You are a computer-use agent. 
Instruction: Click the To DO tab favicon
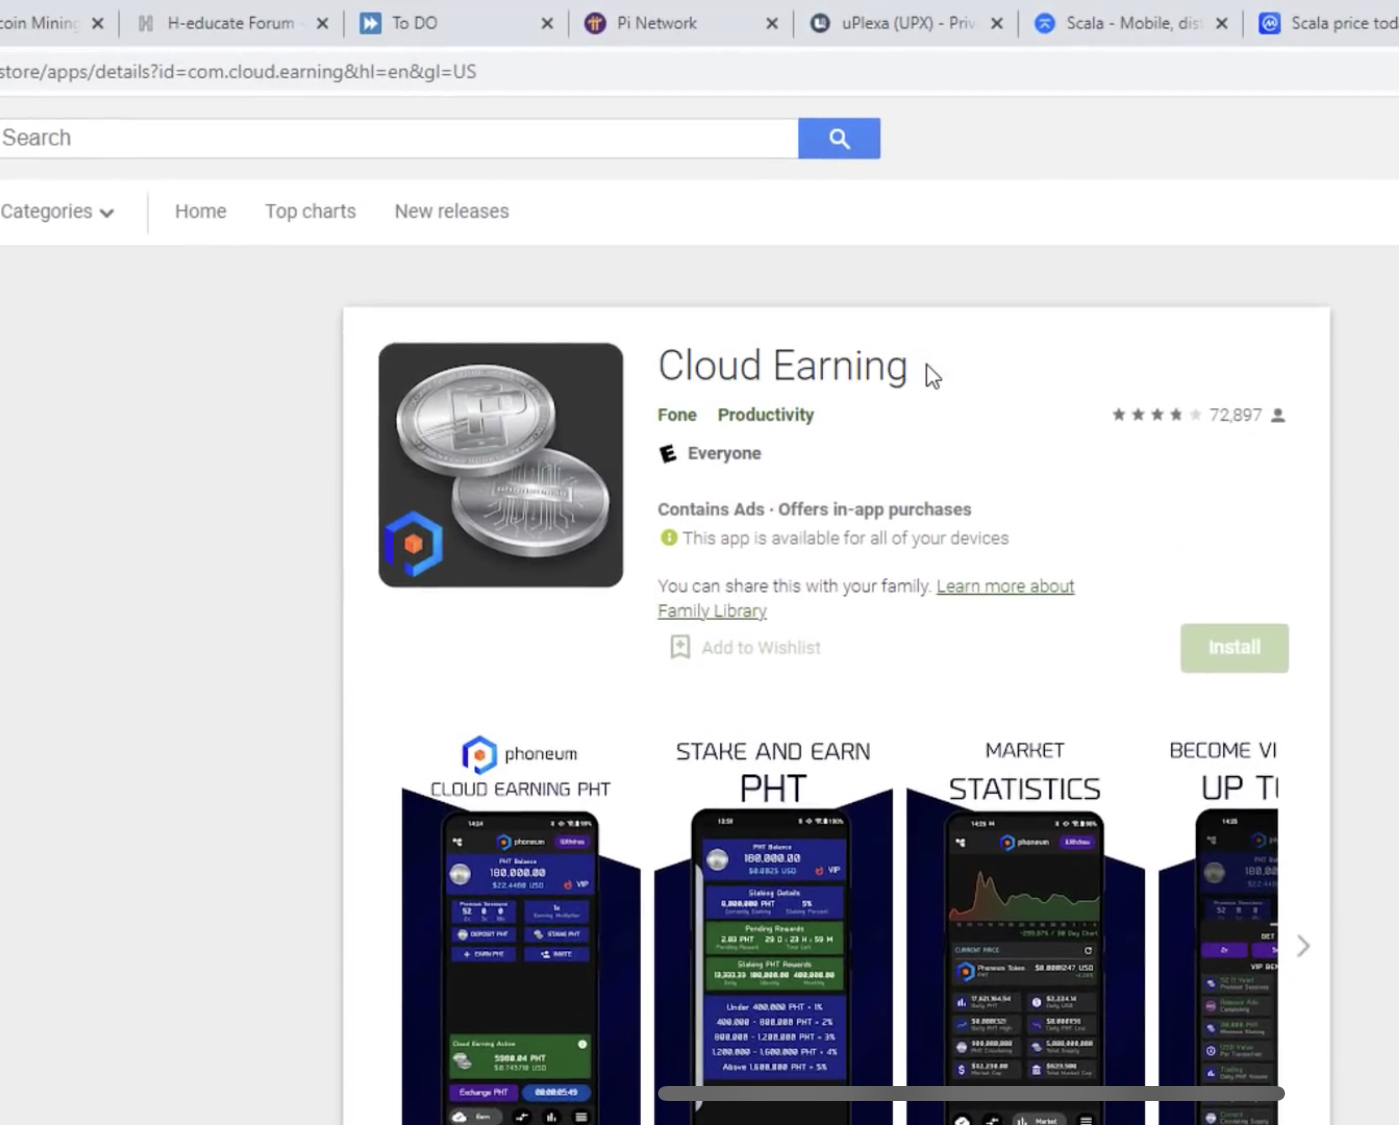pos(370,23)
